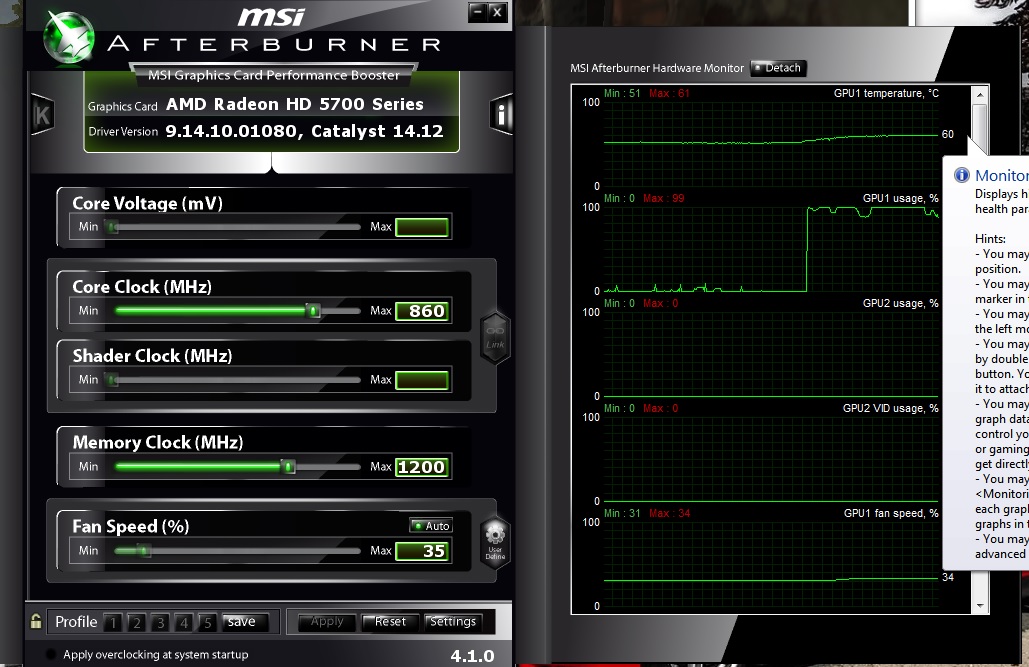Image resolution: width=1029 pixels, height=667 pixels.
Task: Click the GPU1 temperature graph
Action: click(771, 144)
